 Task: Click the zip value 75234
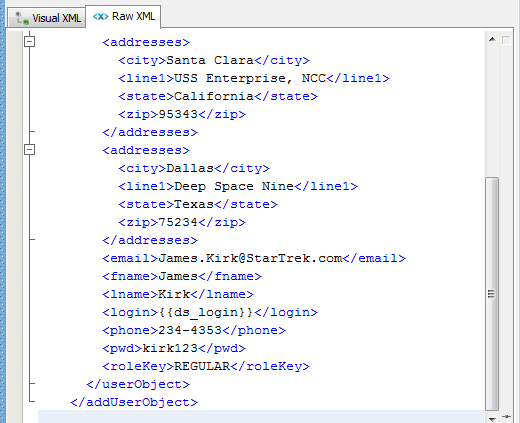[x=178, y=222]
